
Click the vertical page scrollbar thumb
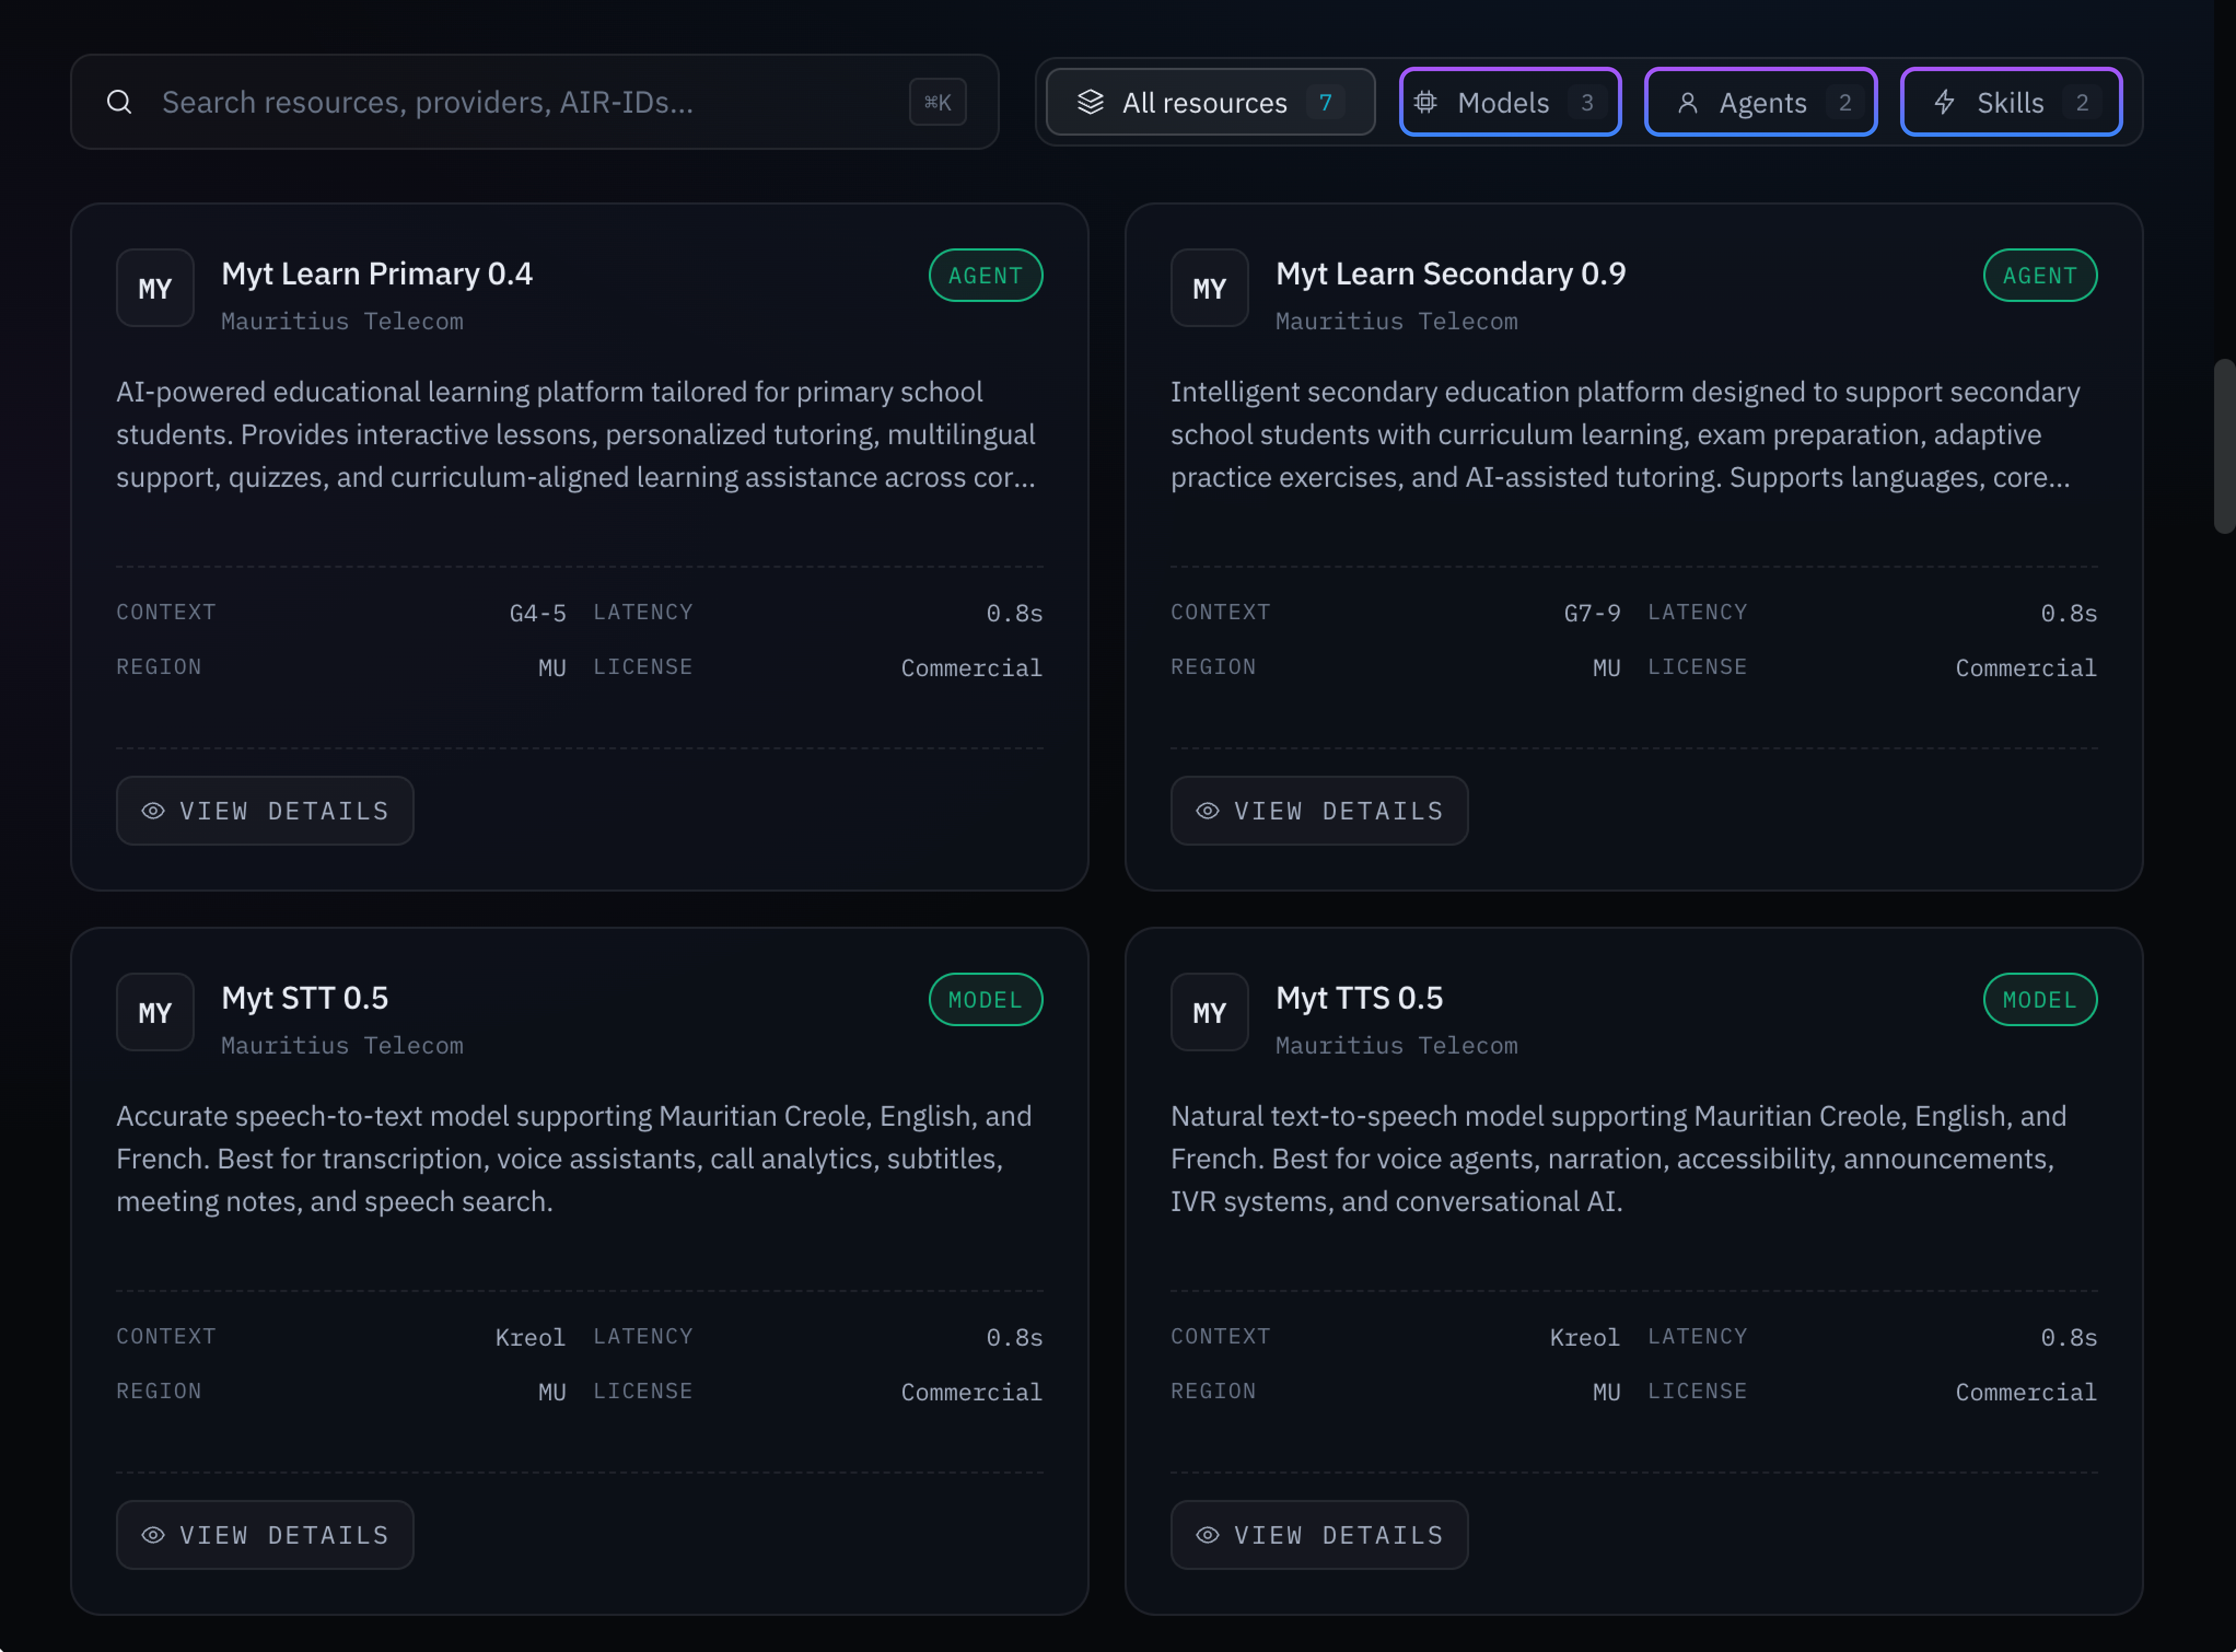(x=2224, y=446)
